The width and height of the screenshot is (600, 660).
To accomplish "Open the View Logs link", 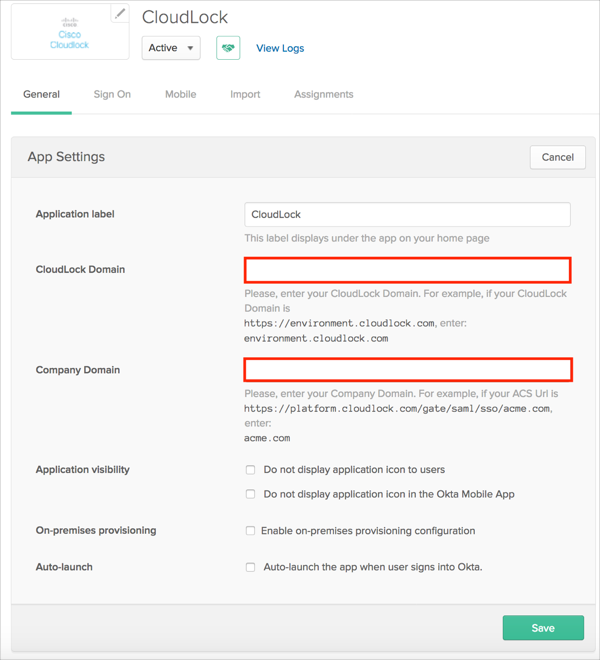I will click(x=280, y=48).
